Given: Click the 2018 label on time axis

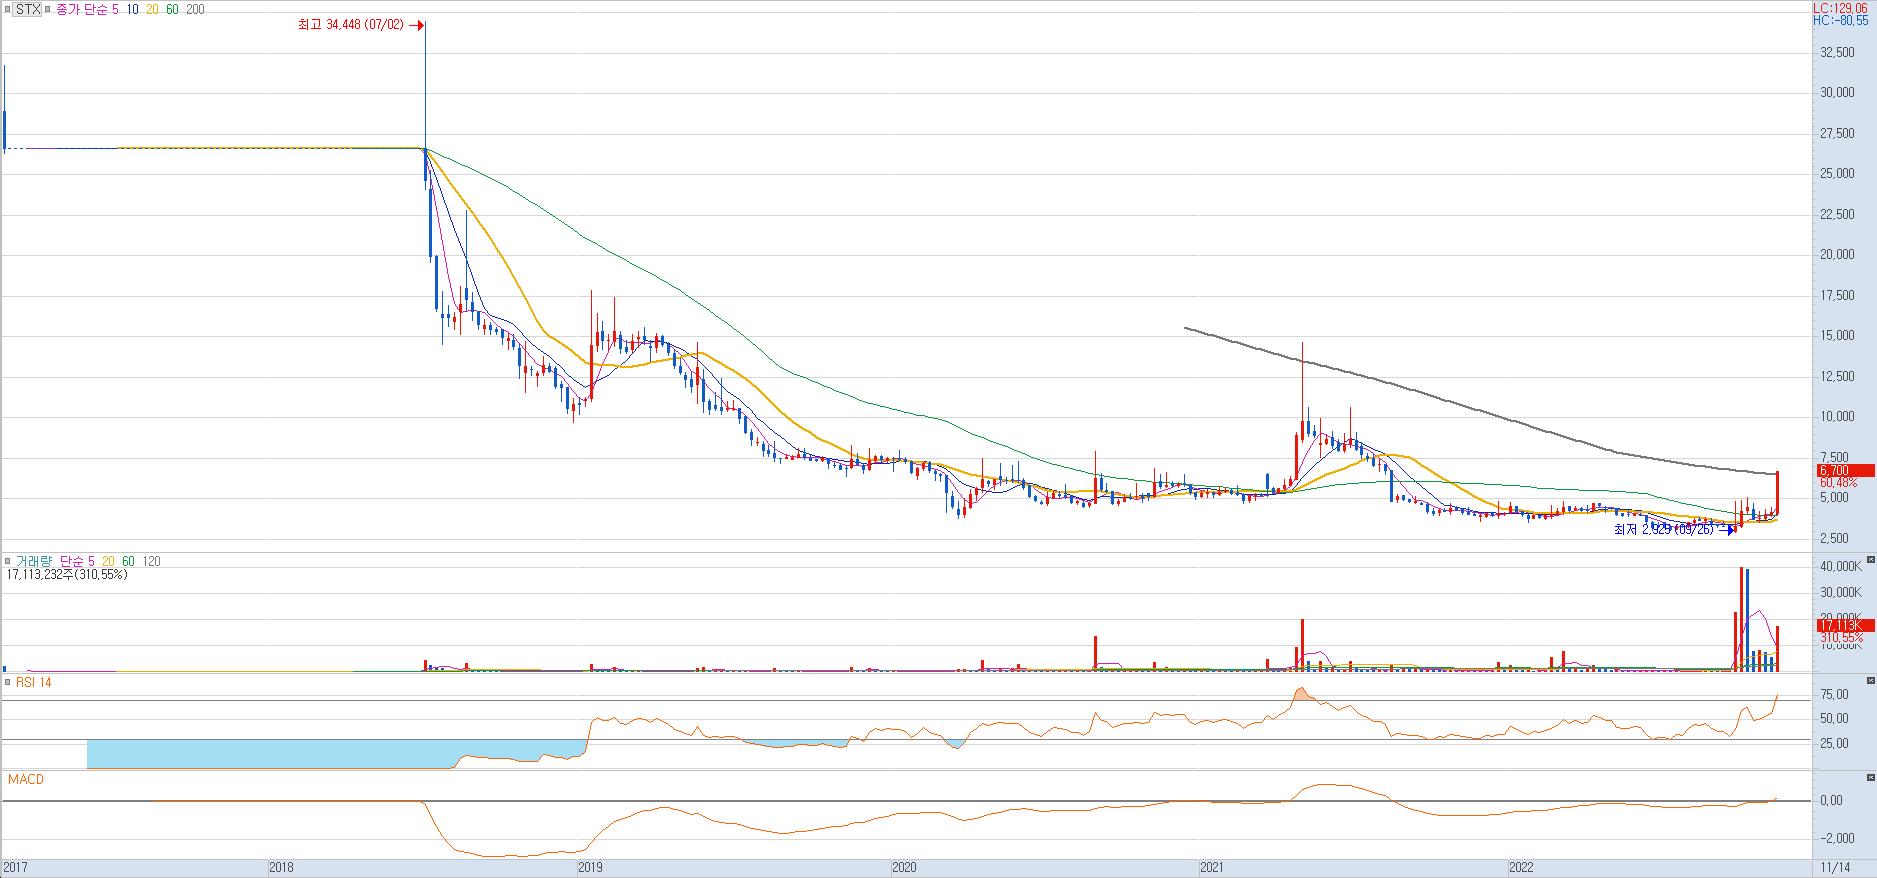Looking at the screenshot, I should click(281, 868).
